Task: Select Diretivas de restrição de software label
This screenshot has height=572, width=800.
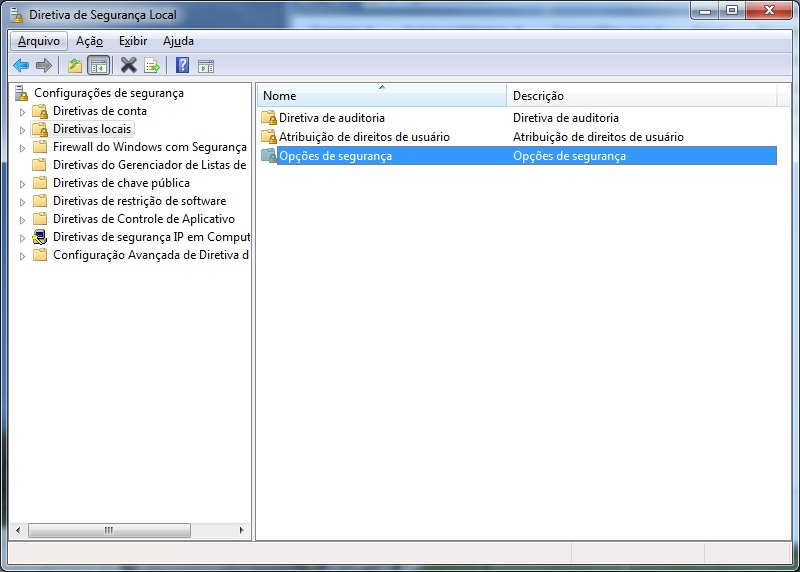Action: pyautogui.click(x=140, y=201)
